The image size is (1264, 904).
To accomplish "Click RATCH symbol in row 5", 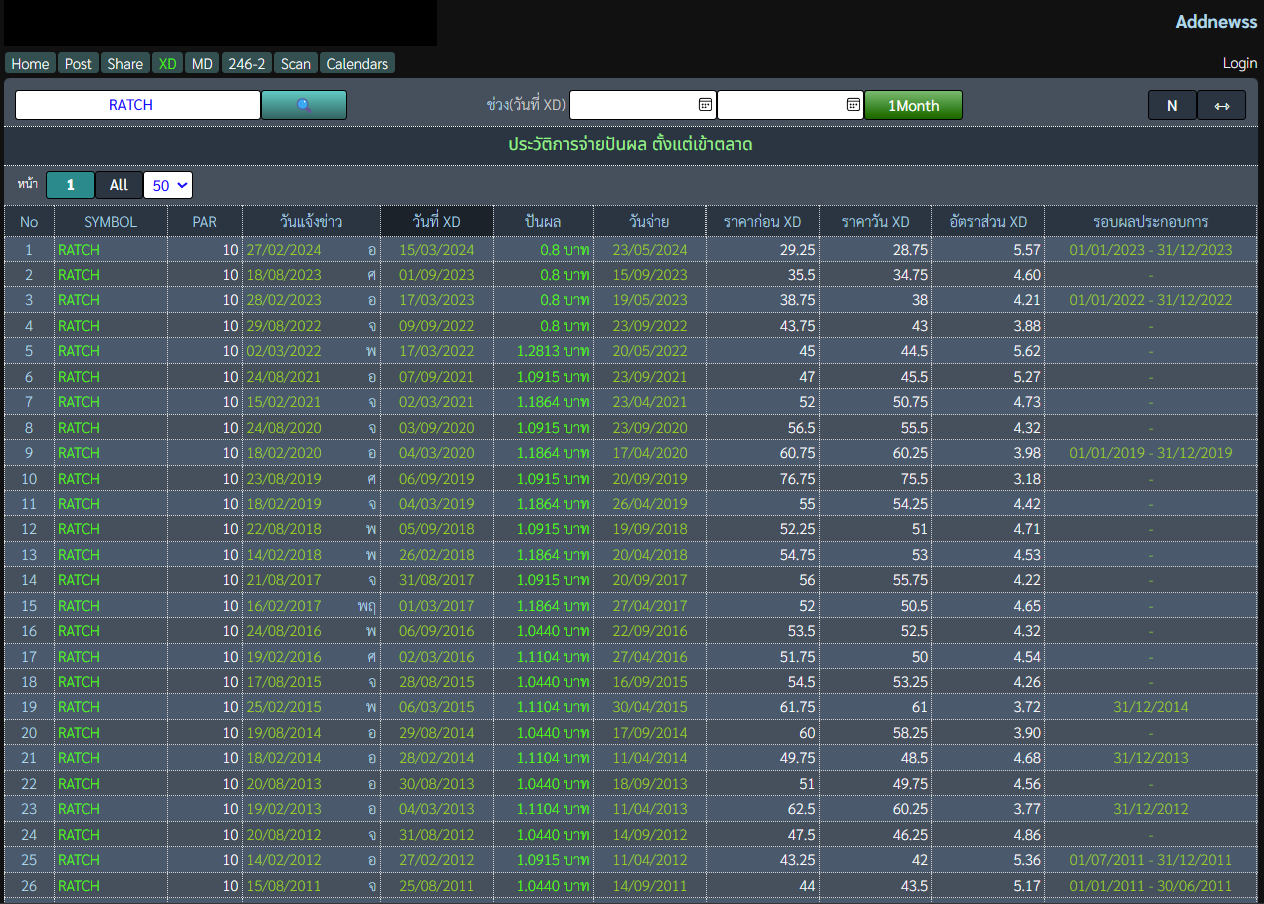I will point(79,351).
